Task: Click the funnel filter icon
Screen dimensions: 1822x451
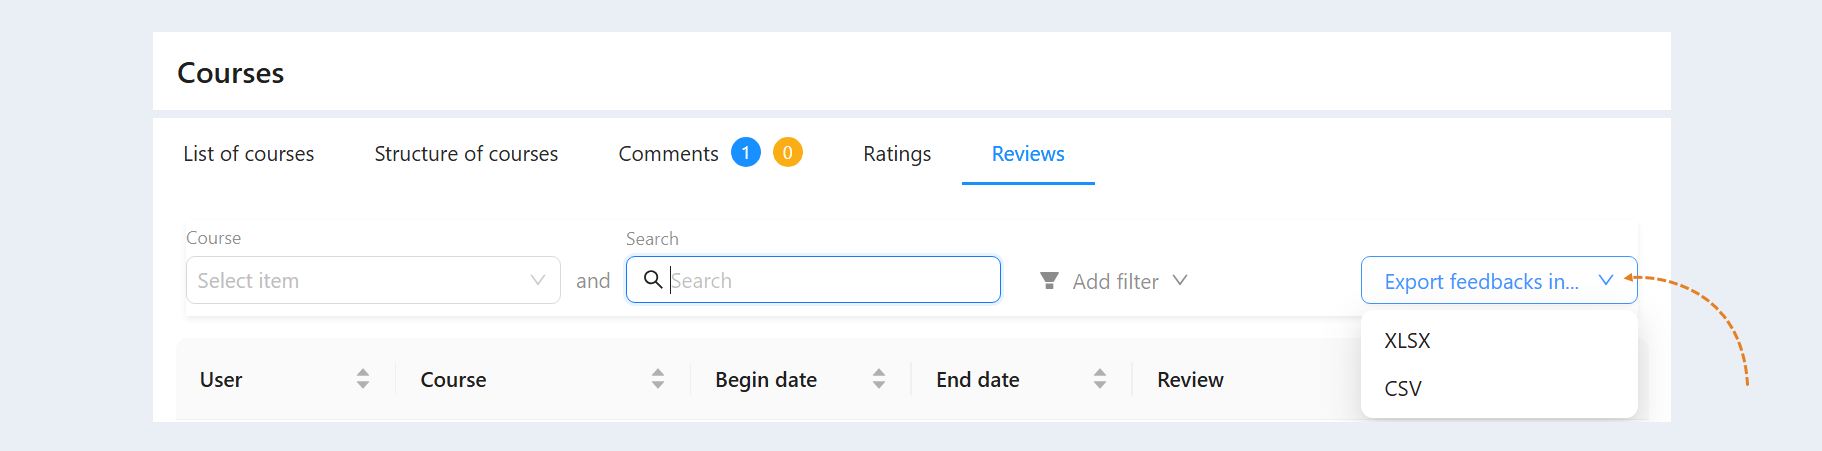Action: [x=1049, y=281]
